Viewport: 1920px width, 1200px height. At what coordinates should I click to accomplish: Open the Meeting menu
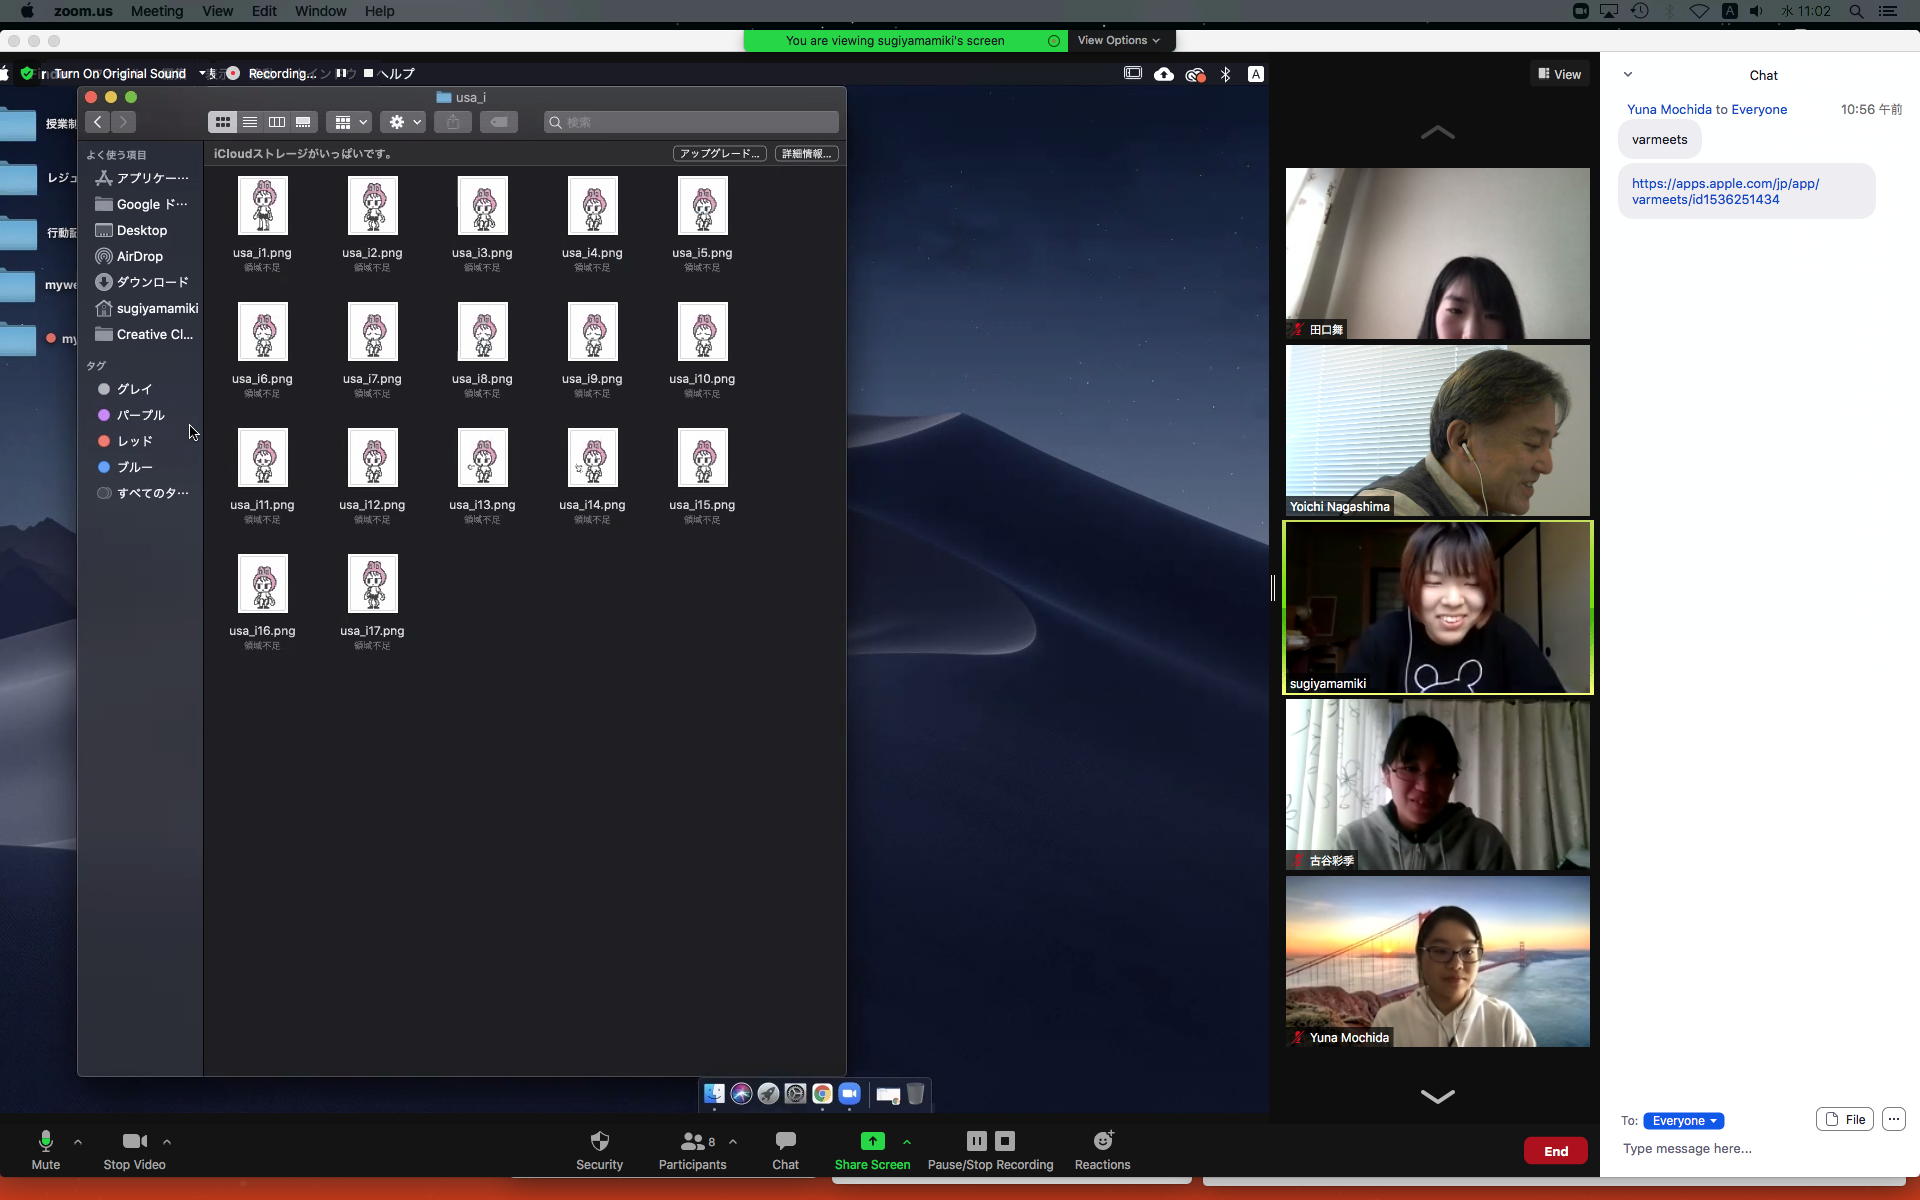[x=156, y=11]
